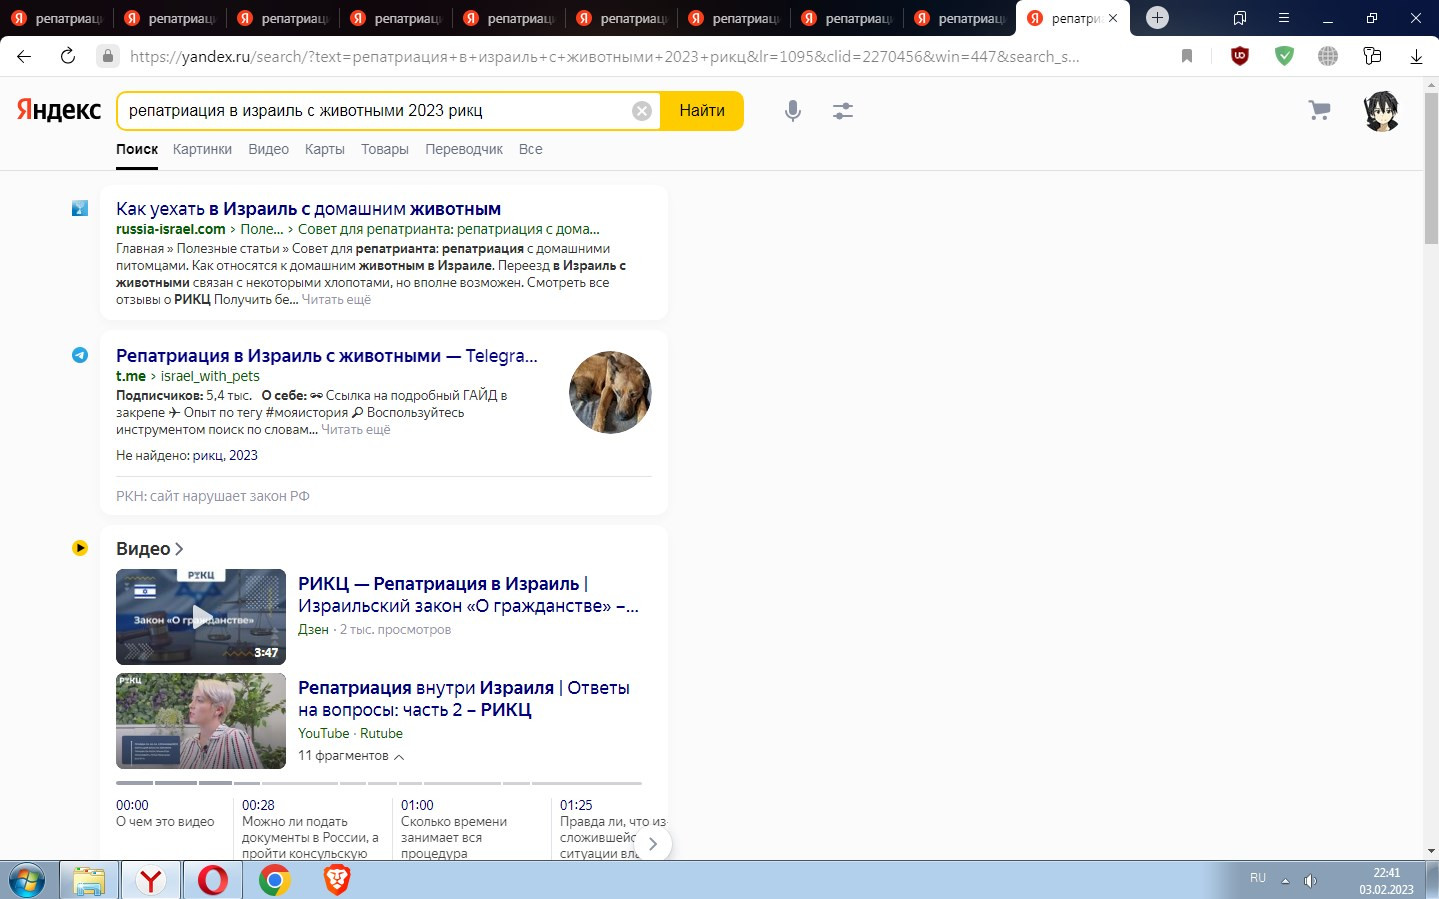This screenshot has height=899, width=1439.
Task: Open the Переводчик tab
Action: [x=464, y=149]
